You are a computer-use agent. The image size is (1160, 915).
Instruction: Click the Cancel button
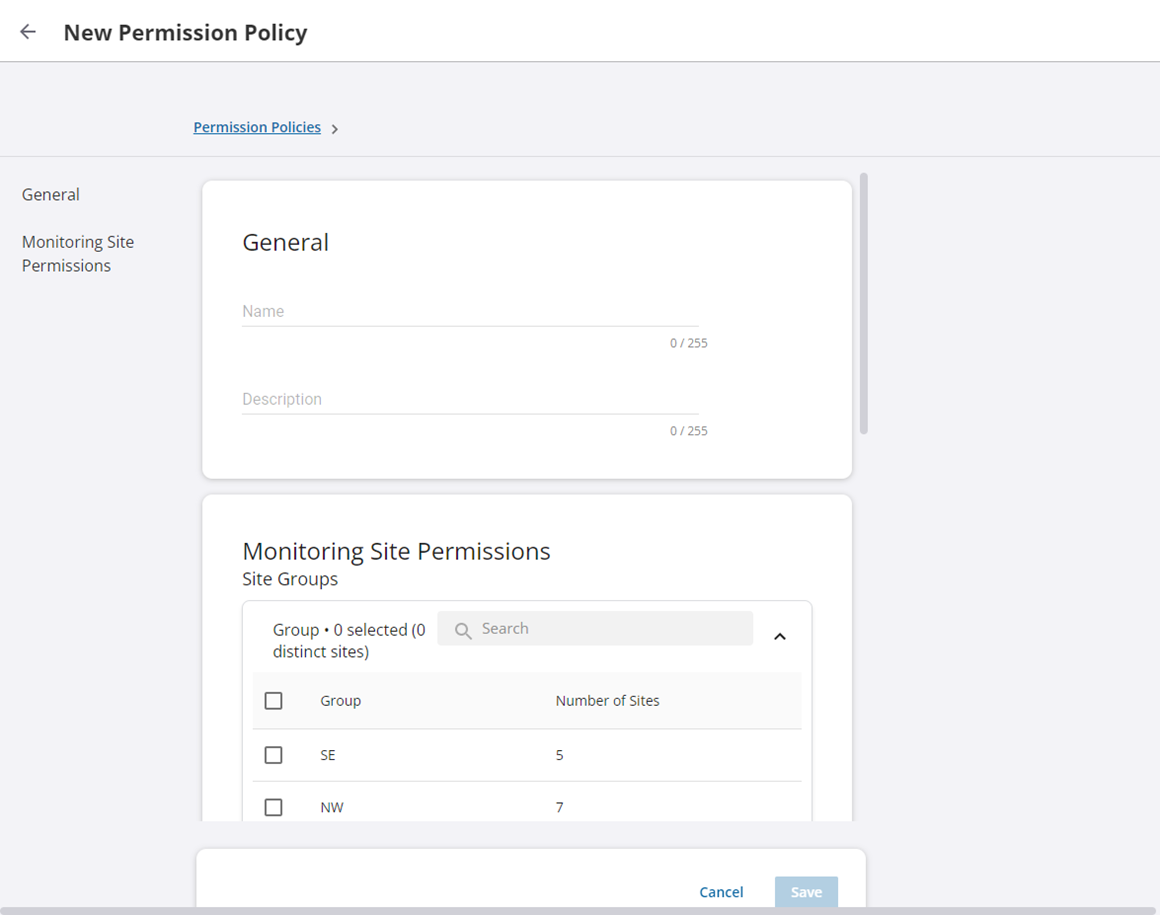click(x=721, y=892)
